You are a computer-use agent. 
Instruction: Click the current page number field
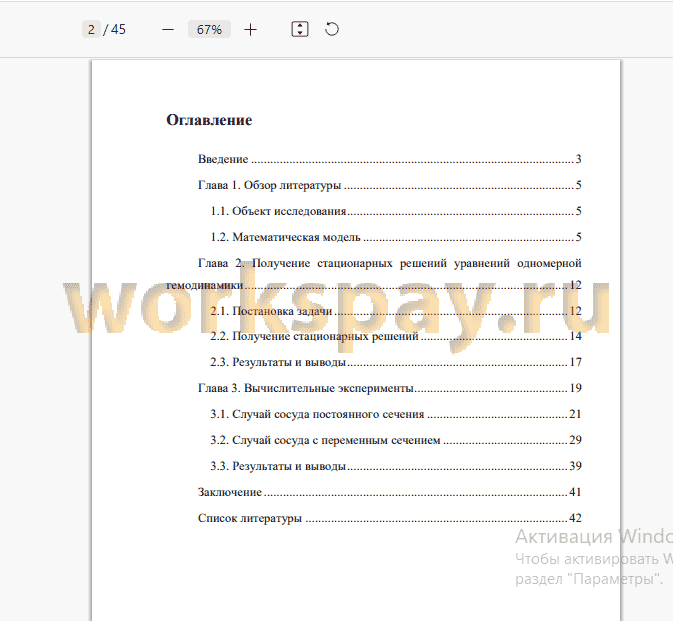click(91, 30)
